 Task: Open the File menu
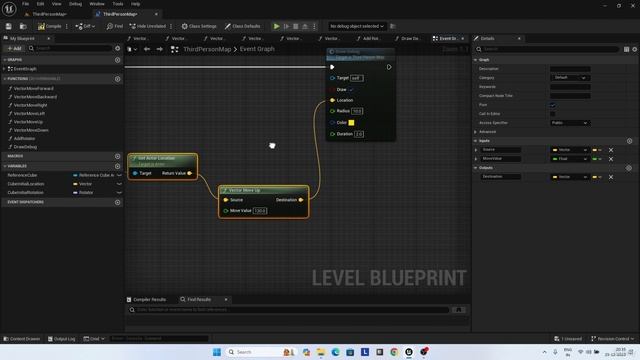(25, 4)
